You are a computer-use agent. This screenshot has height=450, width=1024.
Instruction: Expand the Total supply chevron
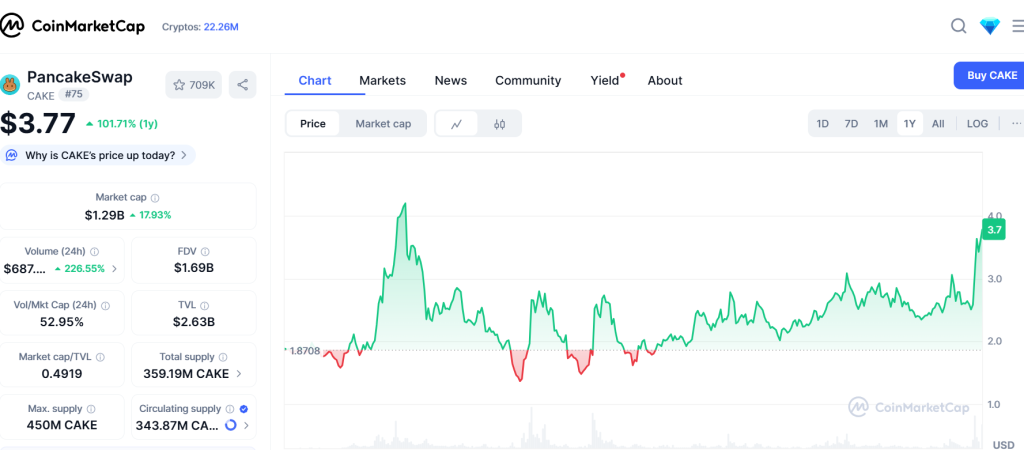[x=238, y=374]
